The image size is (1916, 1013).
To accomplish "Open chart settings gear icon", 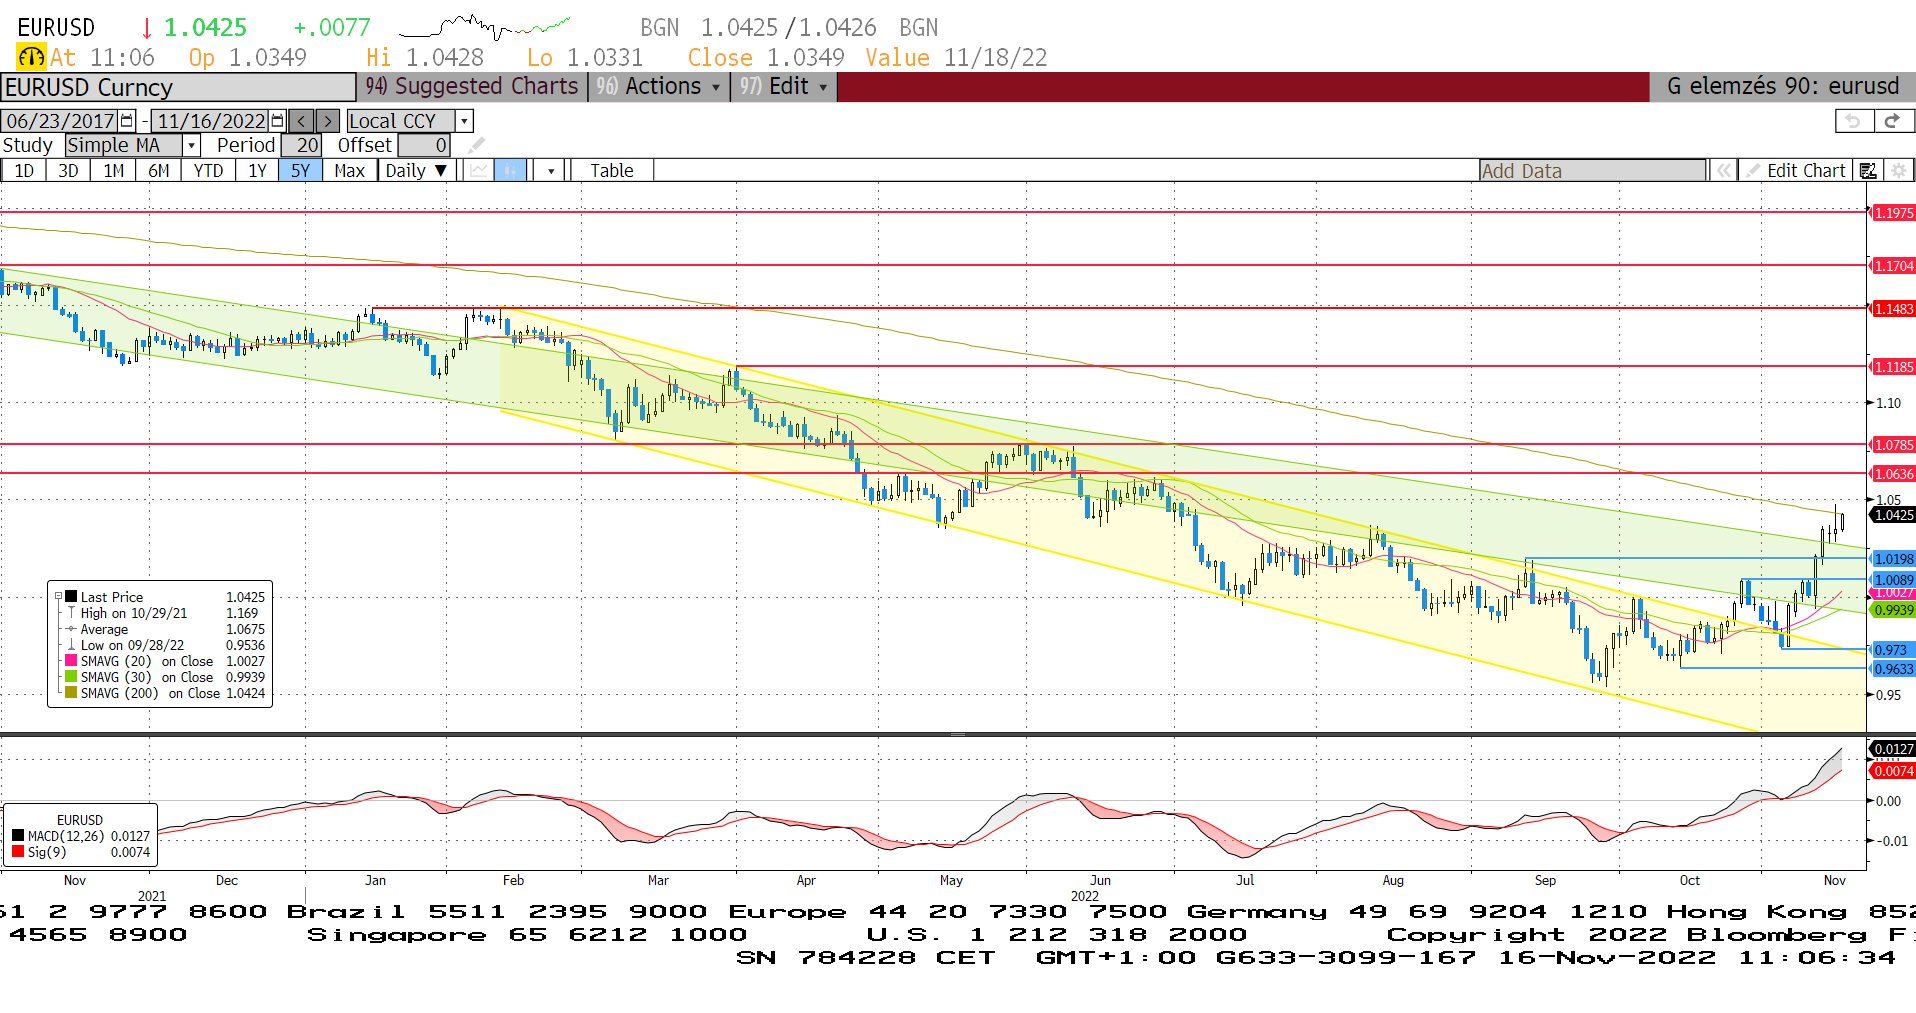I will click(1898, 171).
